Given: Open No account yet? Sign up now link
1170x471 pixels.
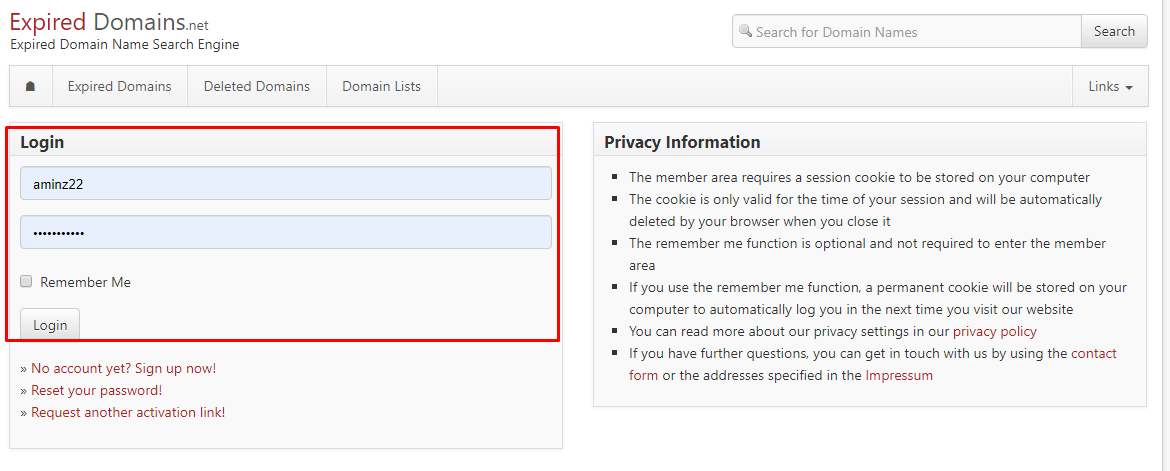Looking at the screenshot, I should click(123, 368).
